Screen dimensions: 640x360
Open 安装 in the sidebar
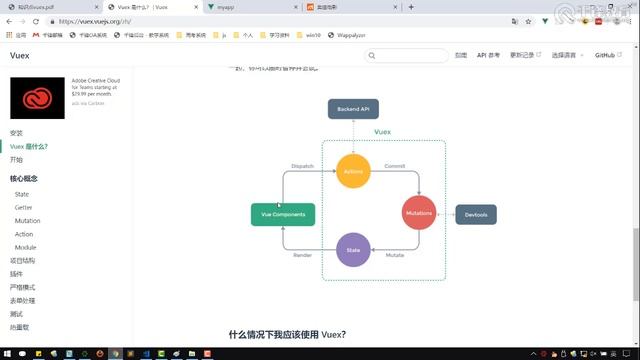coord(16,133)
